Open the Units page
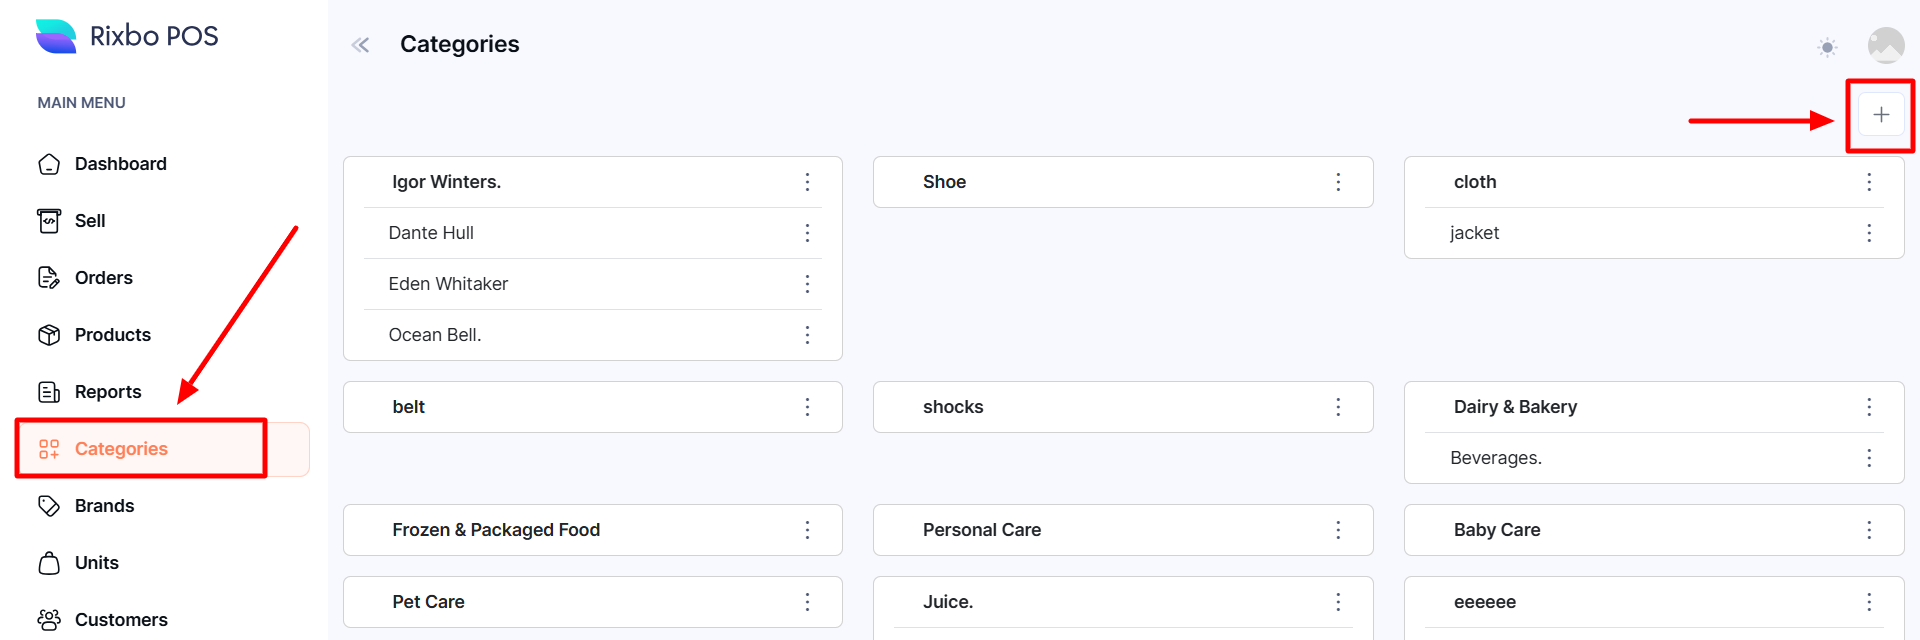Screen dimensions: 1920x640 pyautogui.click(x=96, y=563)
